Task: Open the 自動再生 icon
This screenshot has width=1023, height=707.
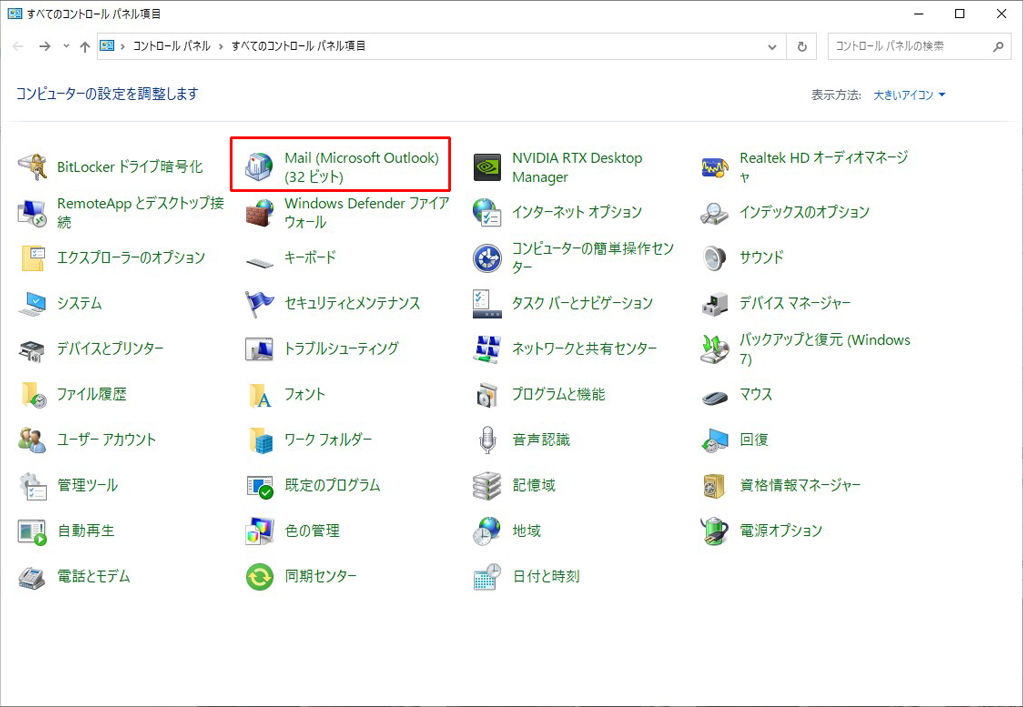Action: pos(32,532)
